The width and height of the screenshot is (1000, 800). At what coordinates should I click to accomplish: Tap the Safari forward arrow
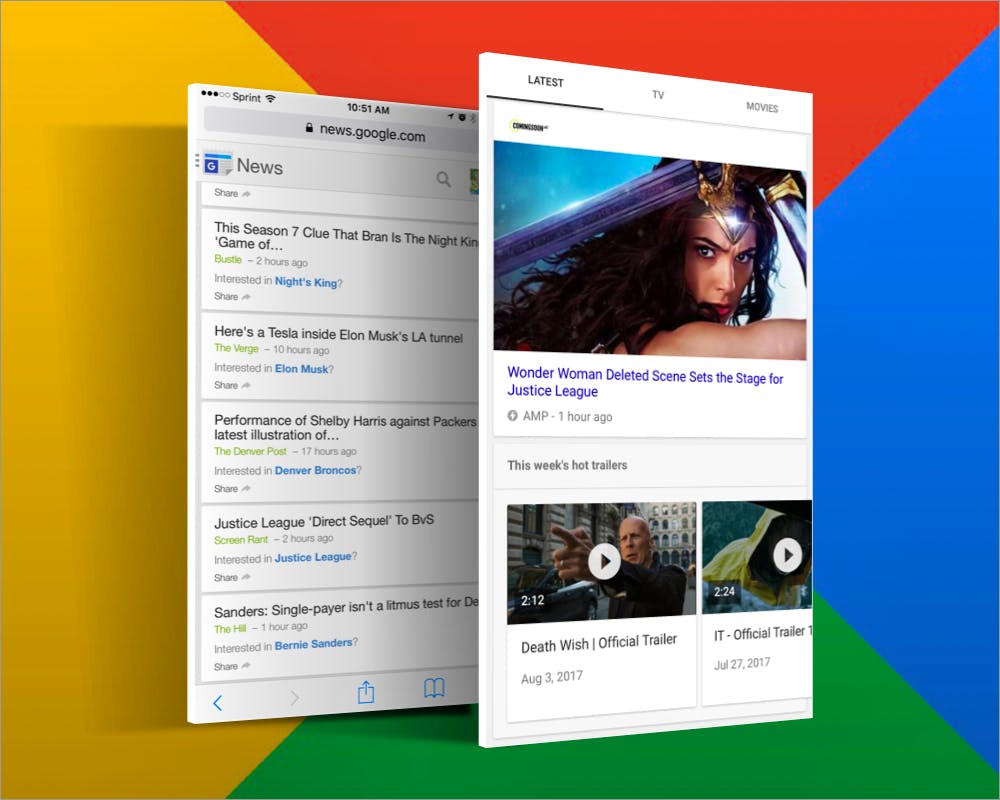(x=294, y=698)
